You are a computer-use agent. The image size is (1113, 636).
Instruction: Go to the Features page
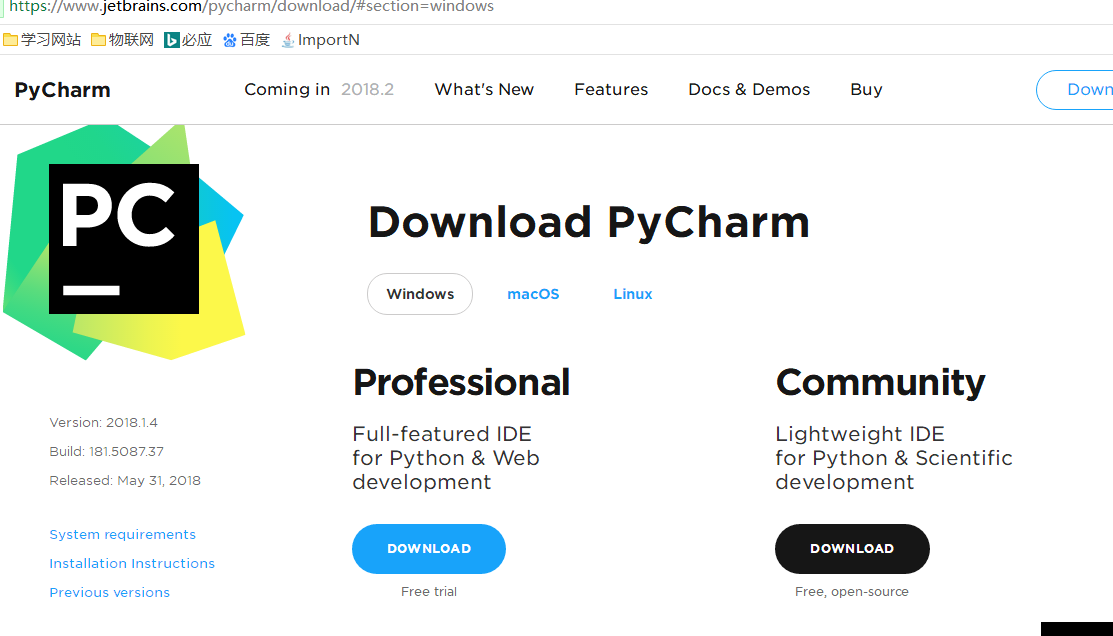[x=611, y=89]
